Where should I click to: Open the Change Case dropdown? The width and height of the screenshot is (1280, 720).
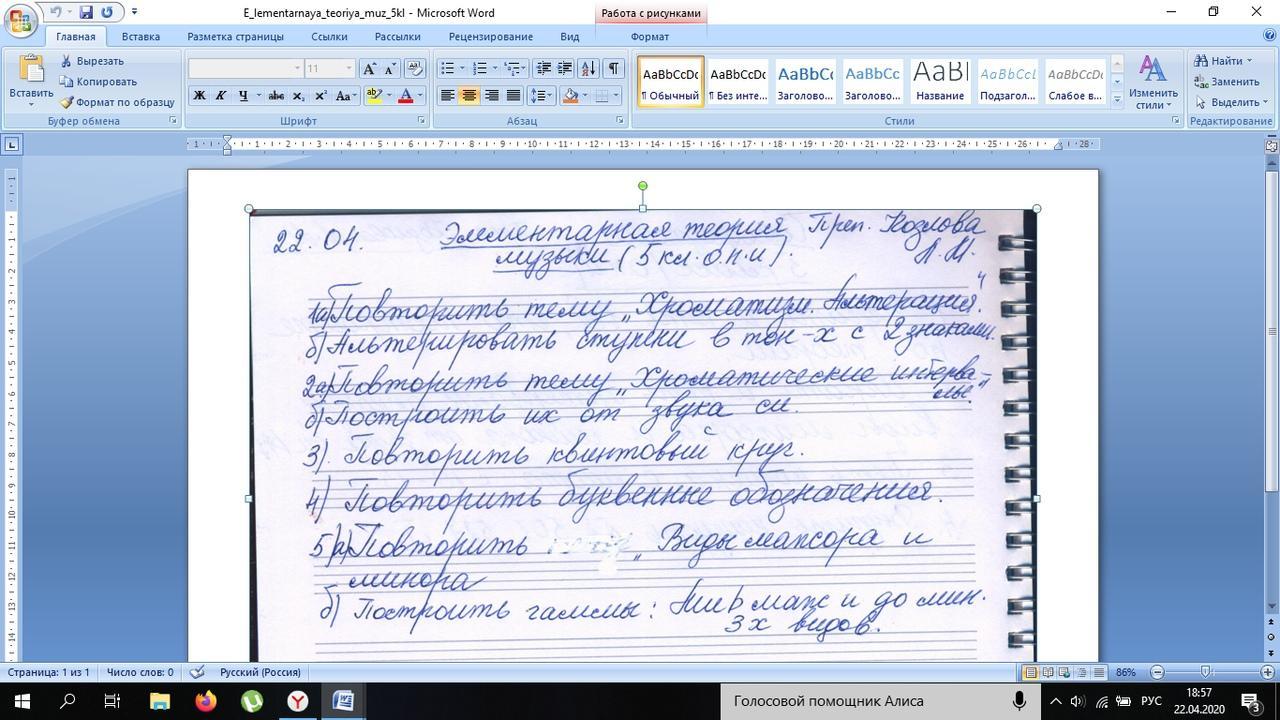tap(345, 95)
